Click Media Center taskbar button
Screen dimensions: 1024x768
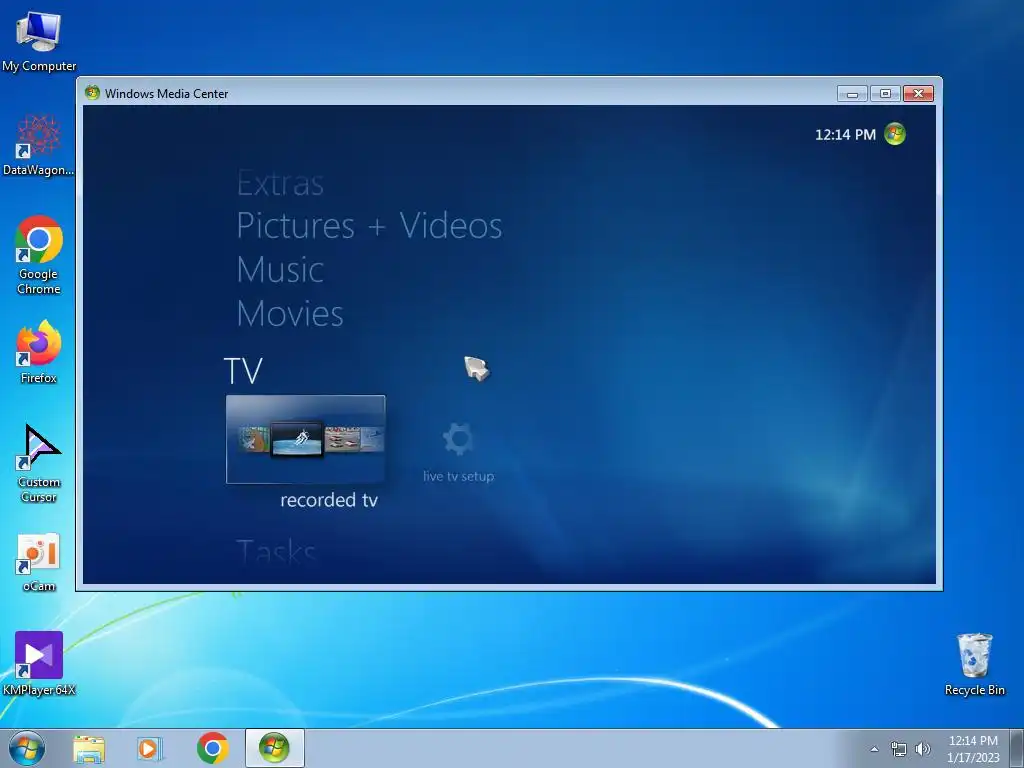pyautogui.click(x=274, y=748)
